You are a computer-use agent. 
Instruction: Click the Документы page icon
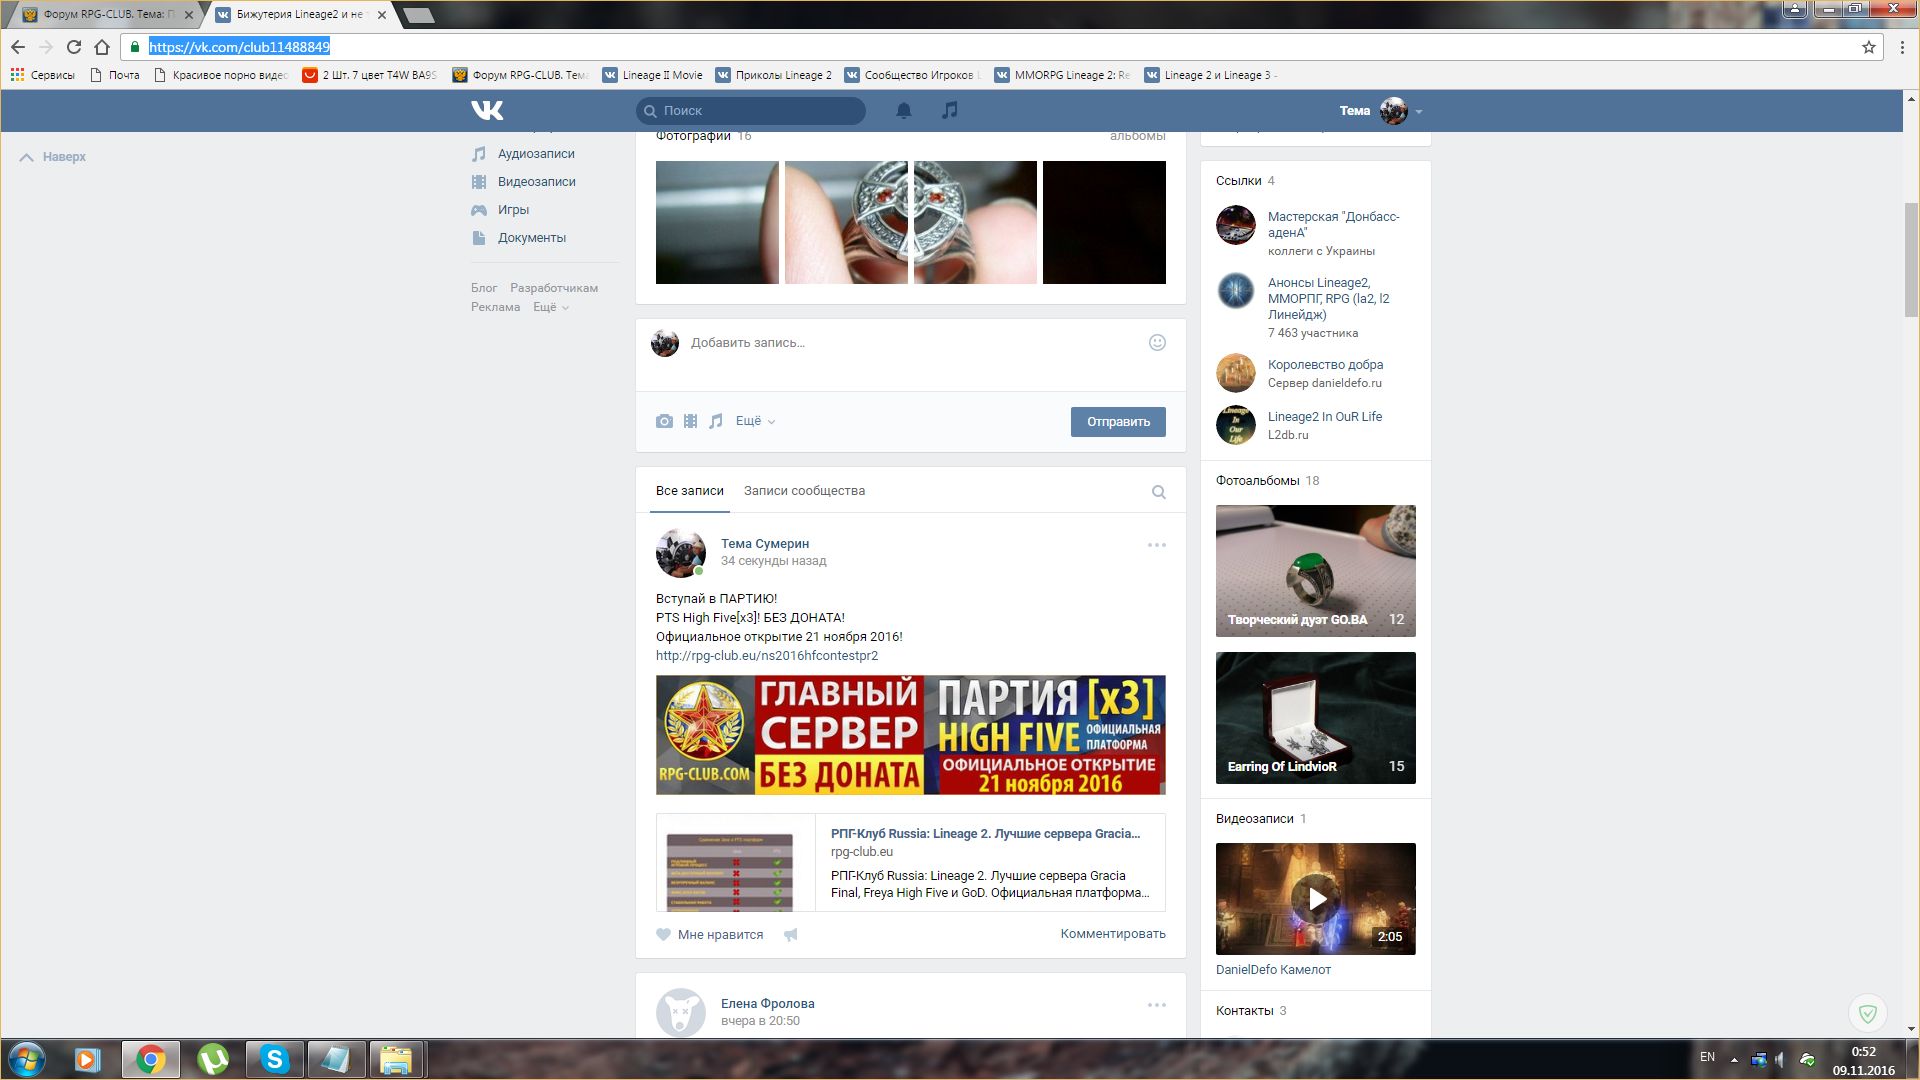[x=479, y=238]
